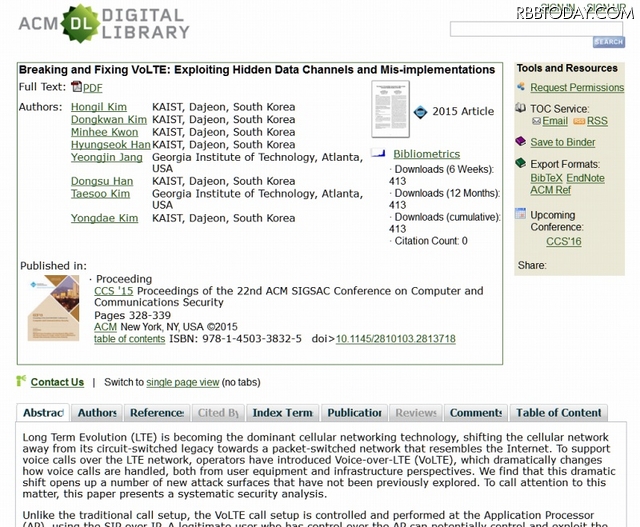Switch to the Comments tab
The height and width of the screenshot is (527, 640).
click(476, 413)
